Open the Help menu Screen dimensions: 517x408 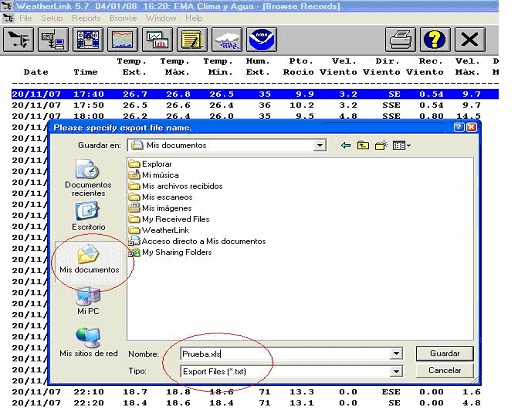coord(194,18)
